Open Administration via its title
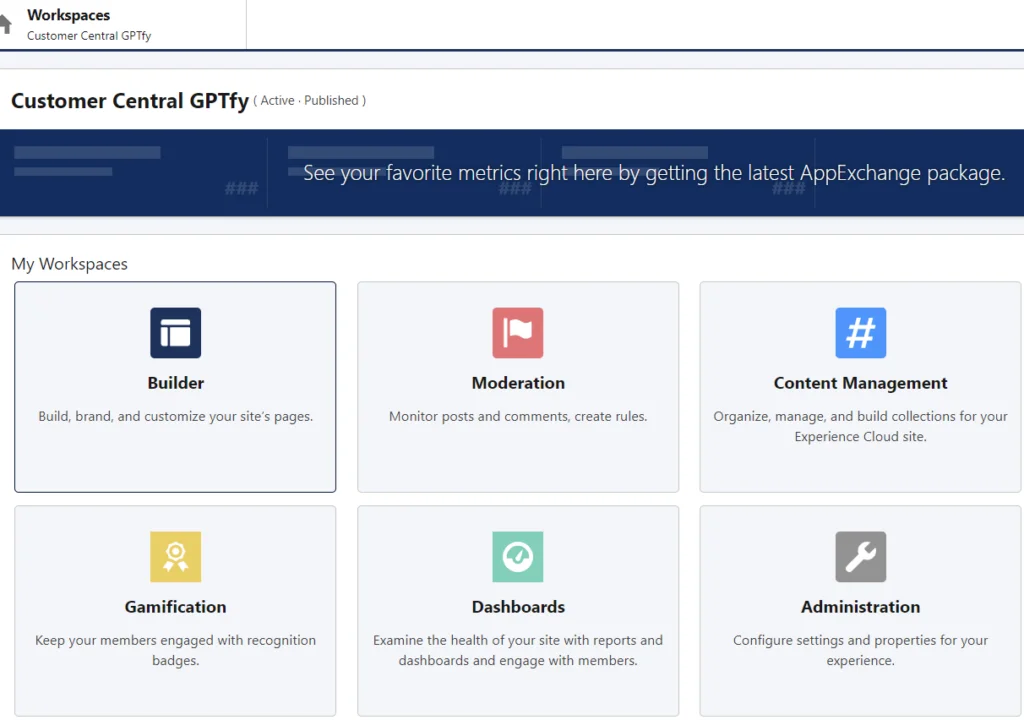The height and width of the screenshot is (720, 1024). 860,607
